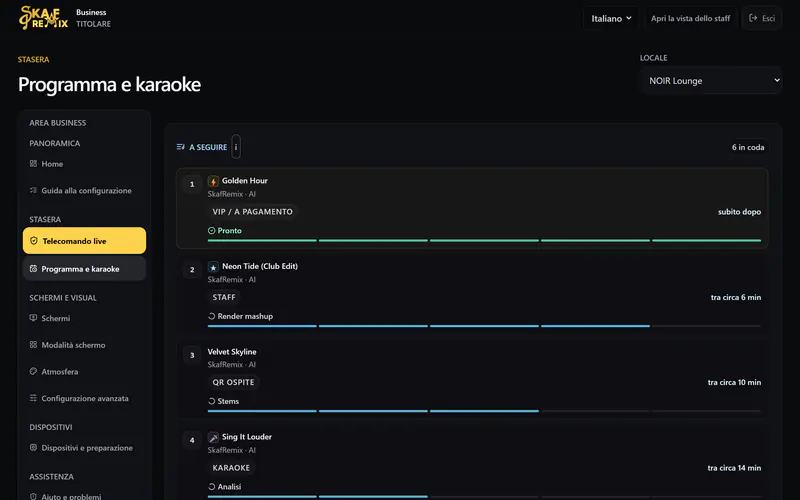Click the tra circa 14 min label

click(x=734, y=468)
